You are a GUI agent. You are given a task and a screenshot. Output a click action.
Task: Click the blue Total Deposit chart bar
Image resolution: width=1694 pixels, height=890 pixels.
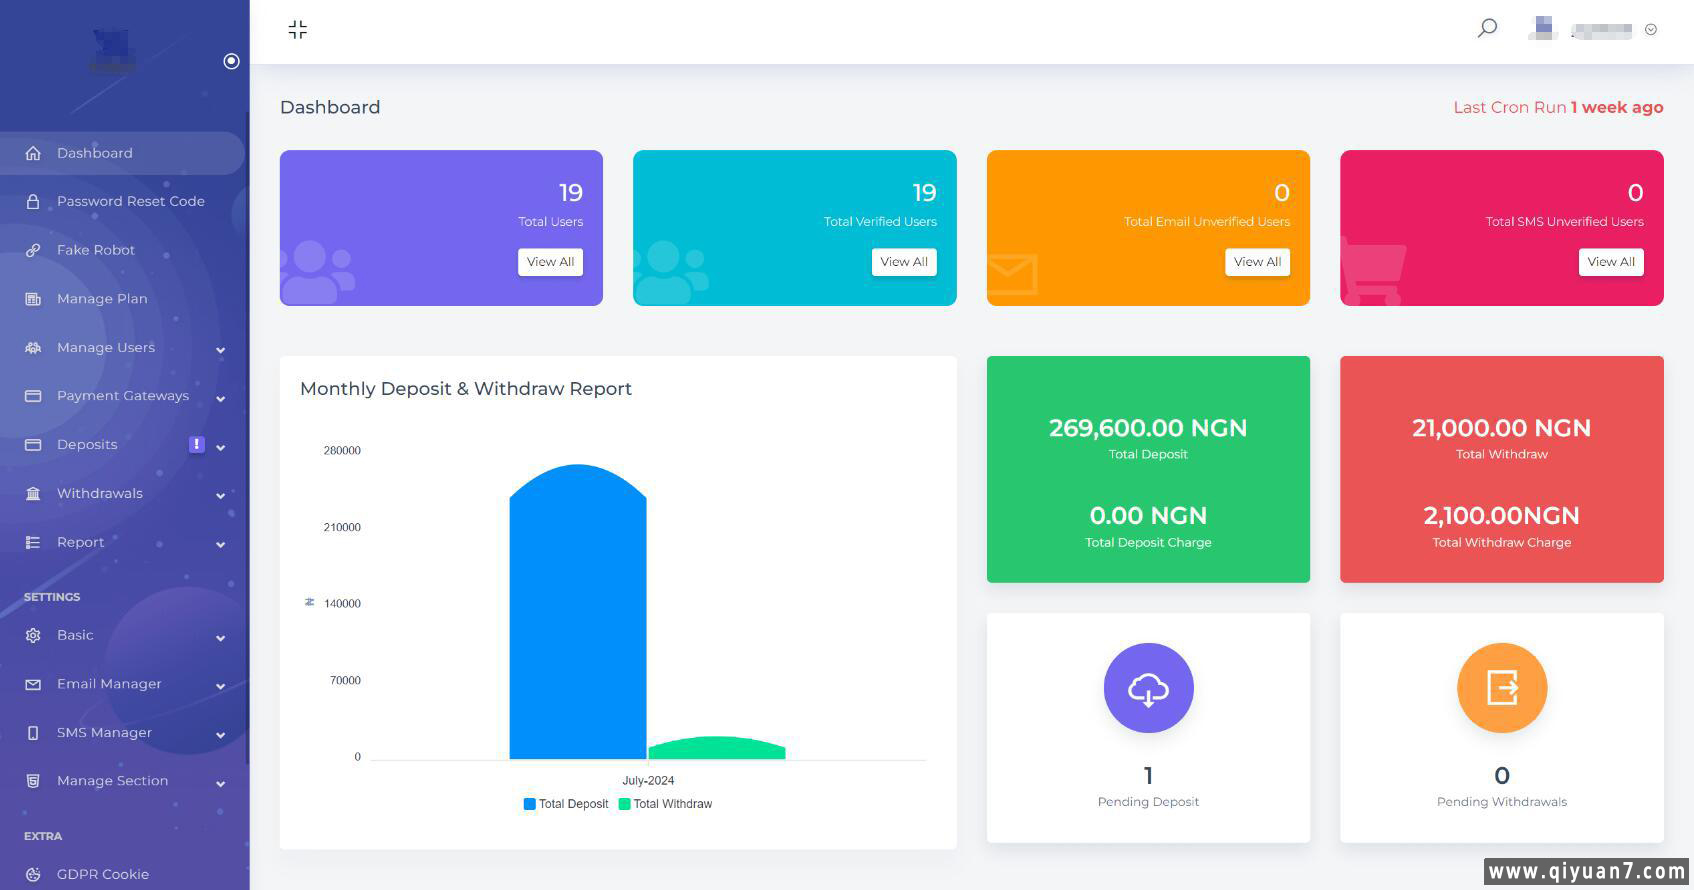point(577,620)
